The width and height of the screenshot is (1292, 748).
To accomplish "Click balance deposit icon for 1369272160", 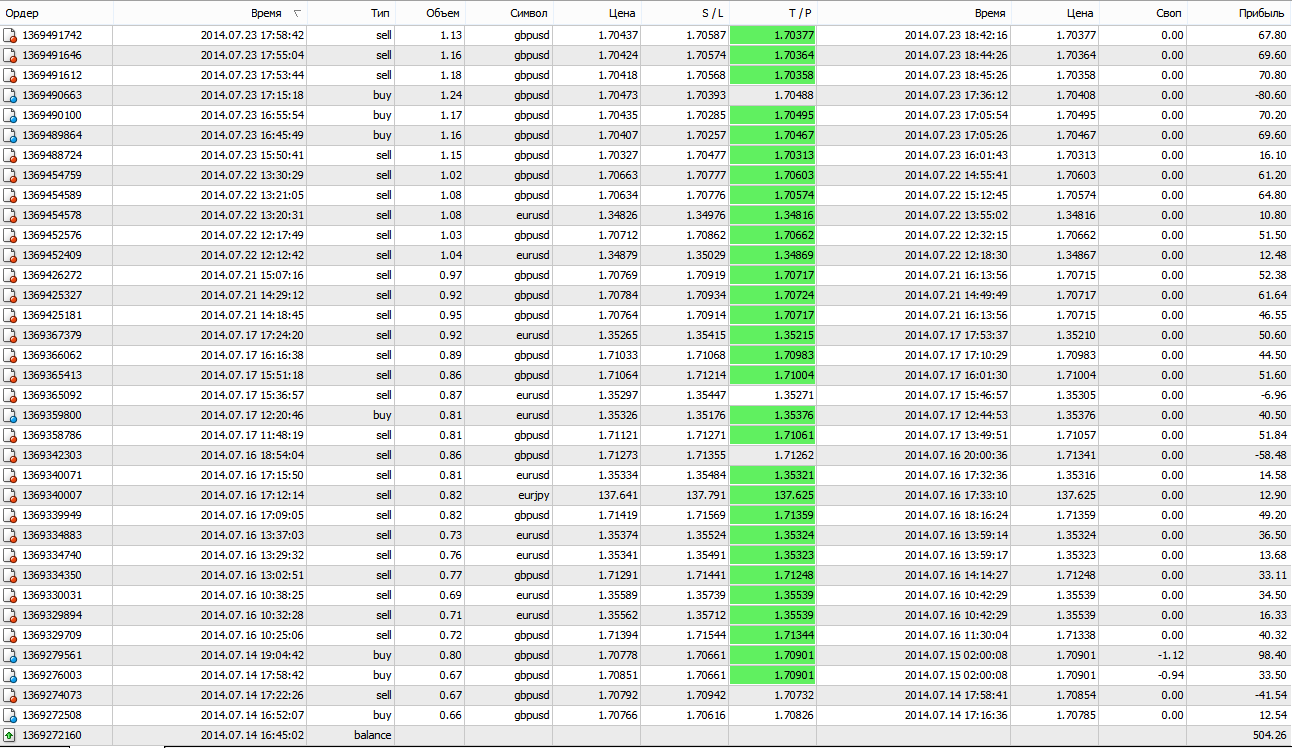I will pos(10,735).
